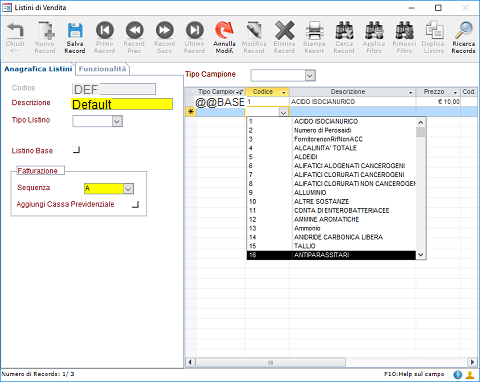Select the Anagrafica Listini tab
480x382 pixels.
tap(38, 69)
